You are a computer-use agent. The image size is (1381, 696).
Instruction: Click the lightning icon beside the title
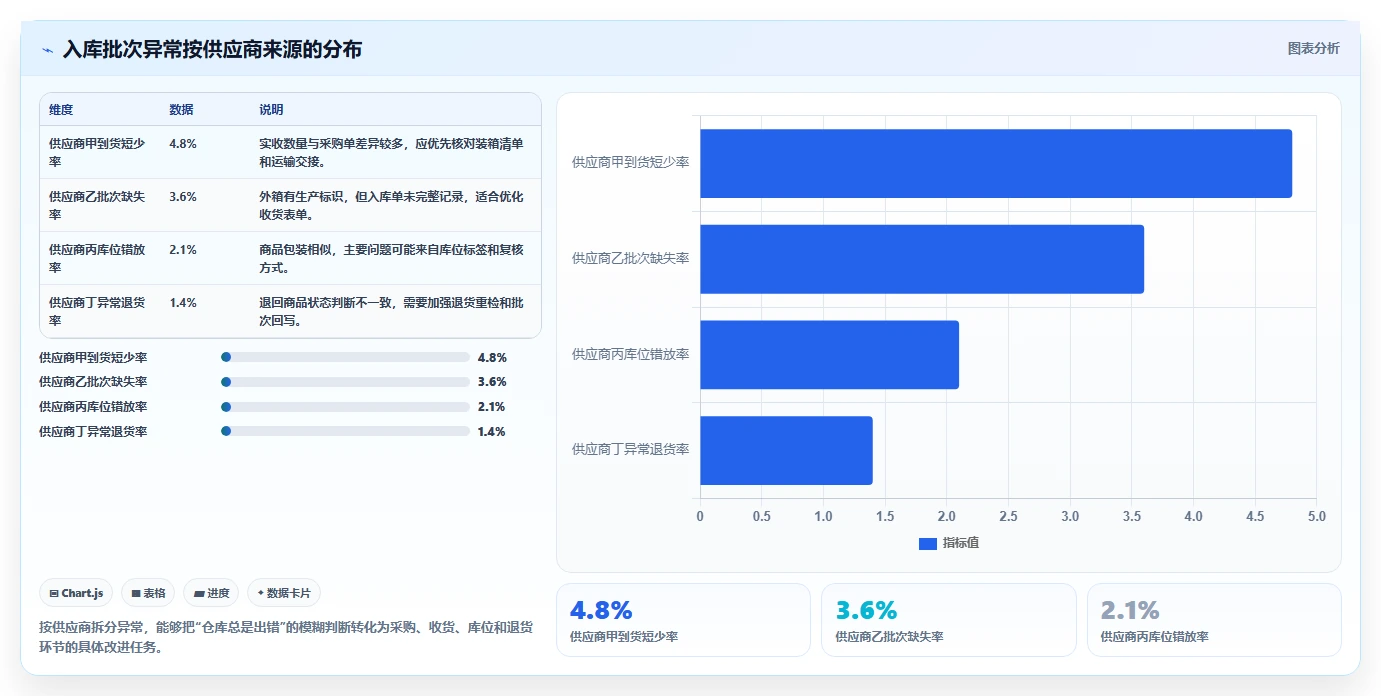tap(48, 50)
